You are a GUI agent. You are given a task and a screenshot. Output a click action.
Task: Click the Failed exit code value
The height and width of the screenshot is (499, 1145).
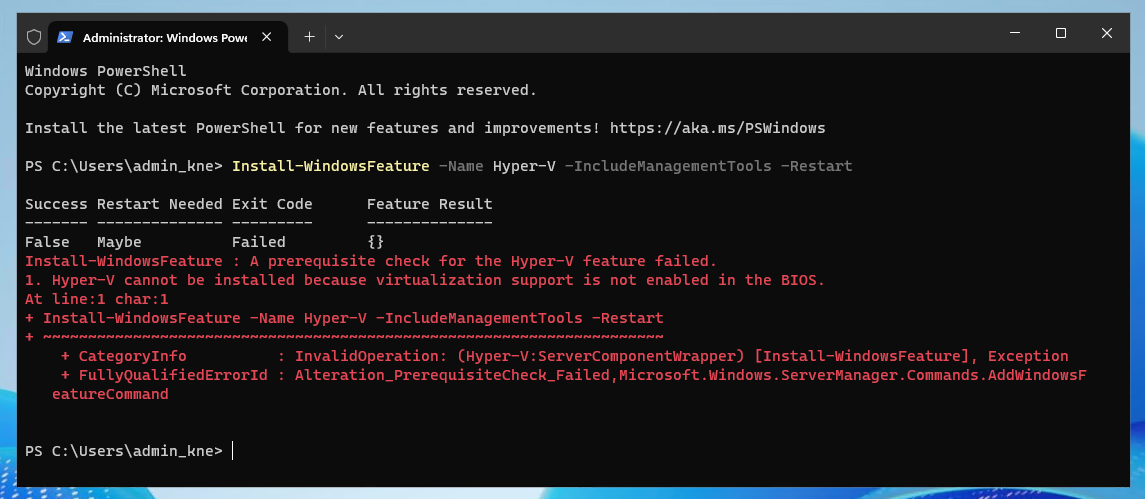[259, 242]
